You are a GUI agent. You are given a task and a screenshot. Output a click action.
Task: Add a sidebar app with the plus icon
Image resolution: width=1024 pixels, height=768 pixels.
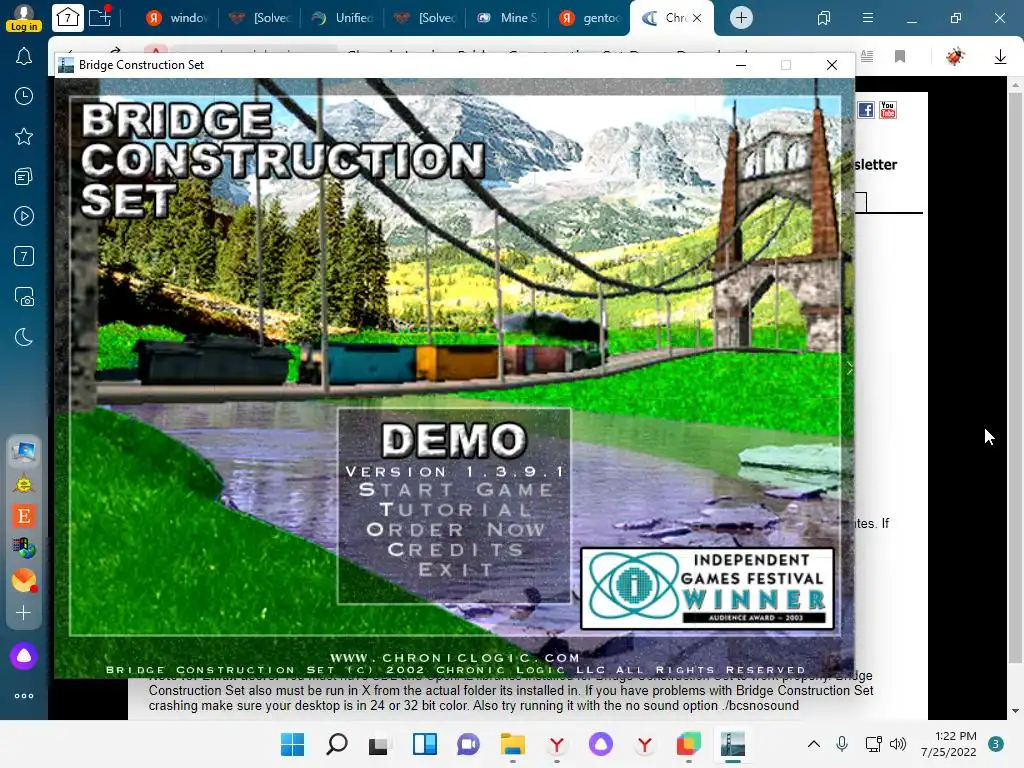pyautogui.click(x=24, y=613)
